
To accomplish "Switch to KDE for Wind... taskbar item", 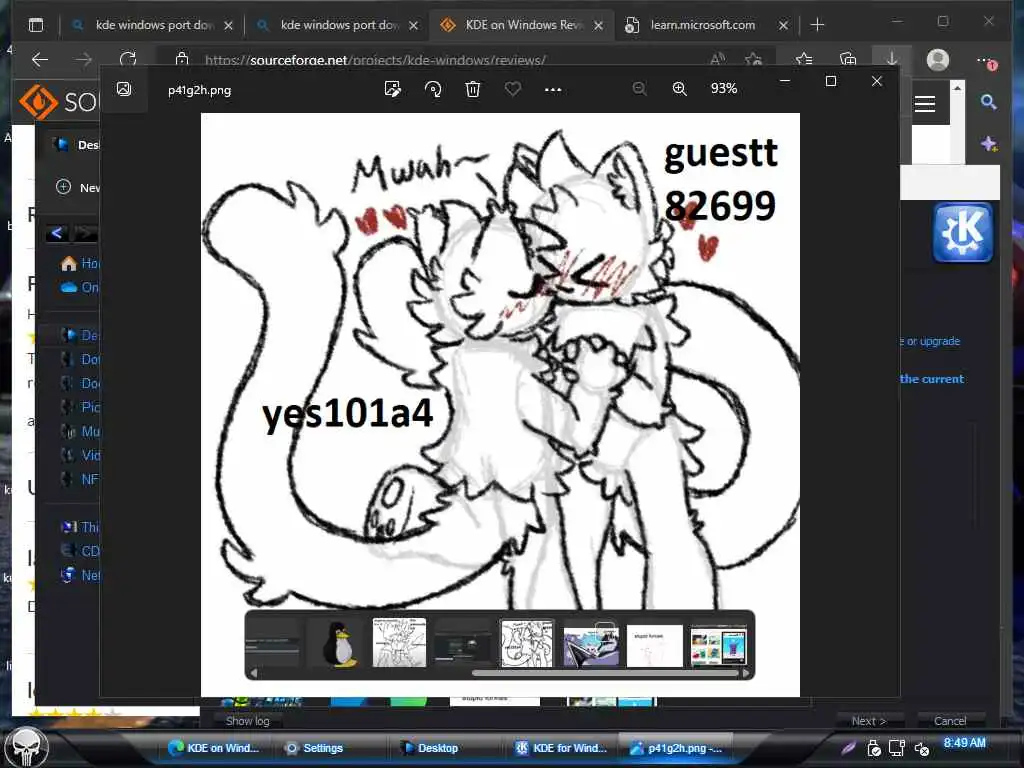I will [562, 748].
